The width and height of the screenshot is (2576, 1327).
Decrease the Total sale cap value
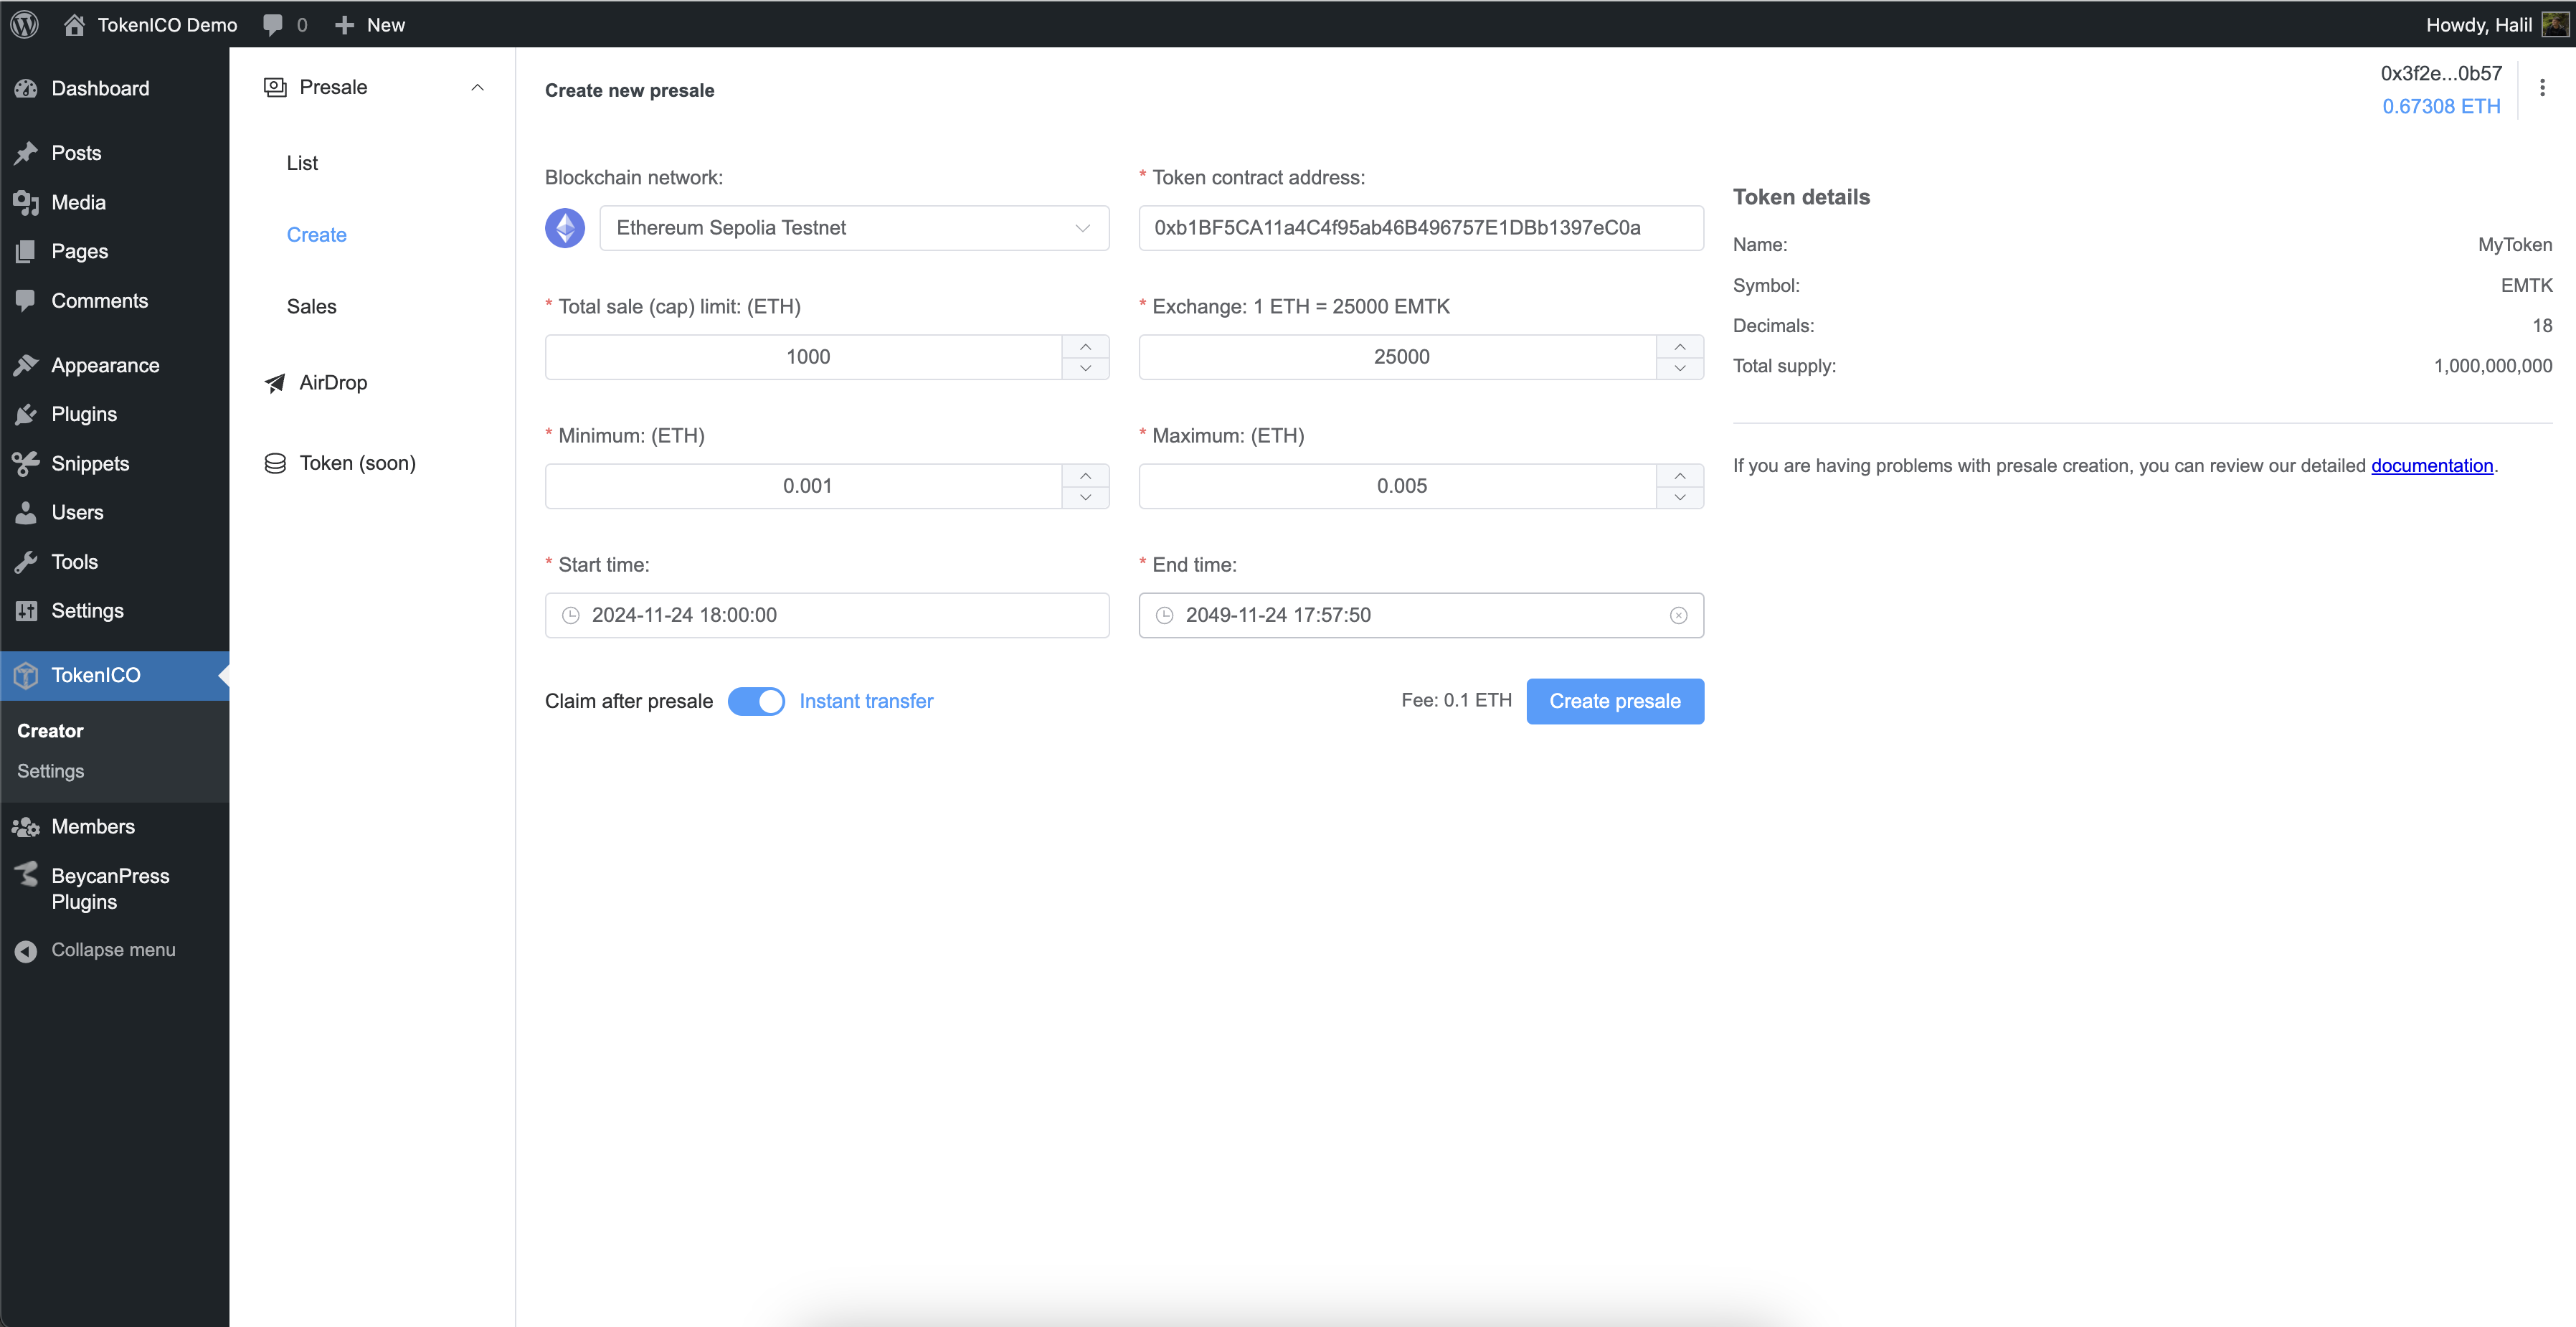1086,368
